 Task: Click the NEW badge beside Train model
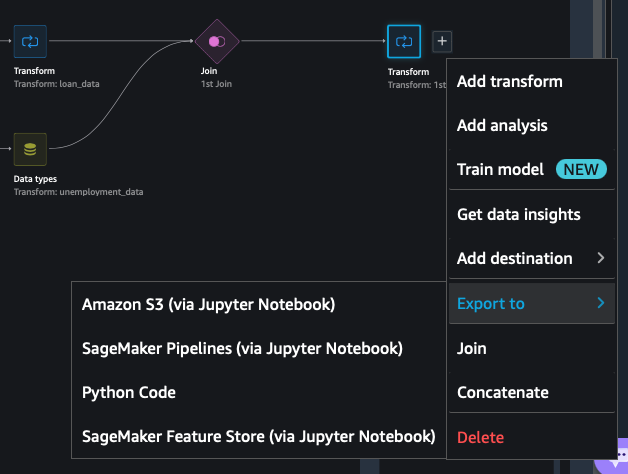pyautogui.click(x=581, y=169)
